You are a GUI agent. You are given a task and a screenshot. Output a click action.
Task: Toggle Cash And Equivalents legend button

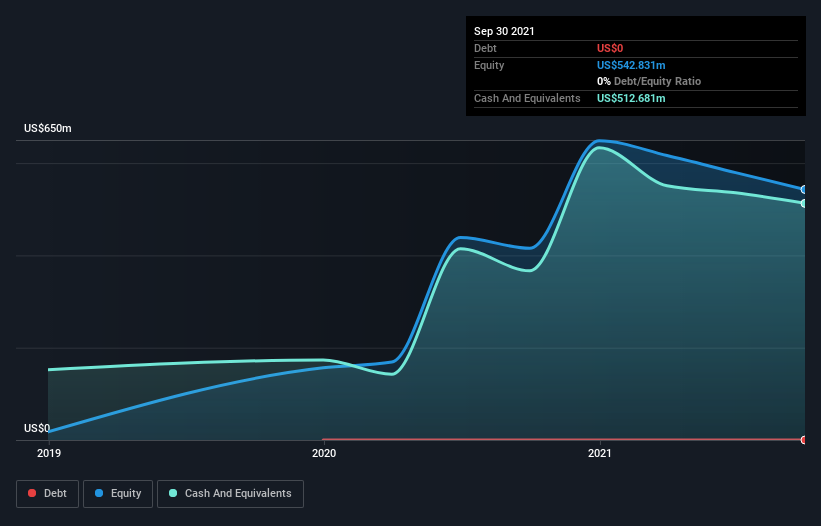pos(230,494)
